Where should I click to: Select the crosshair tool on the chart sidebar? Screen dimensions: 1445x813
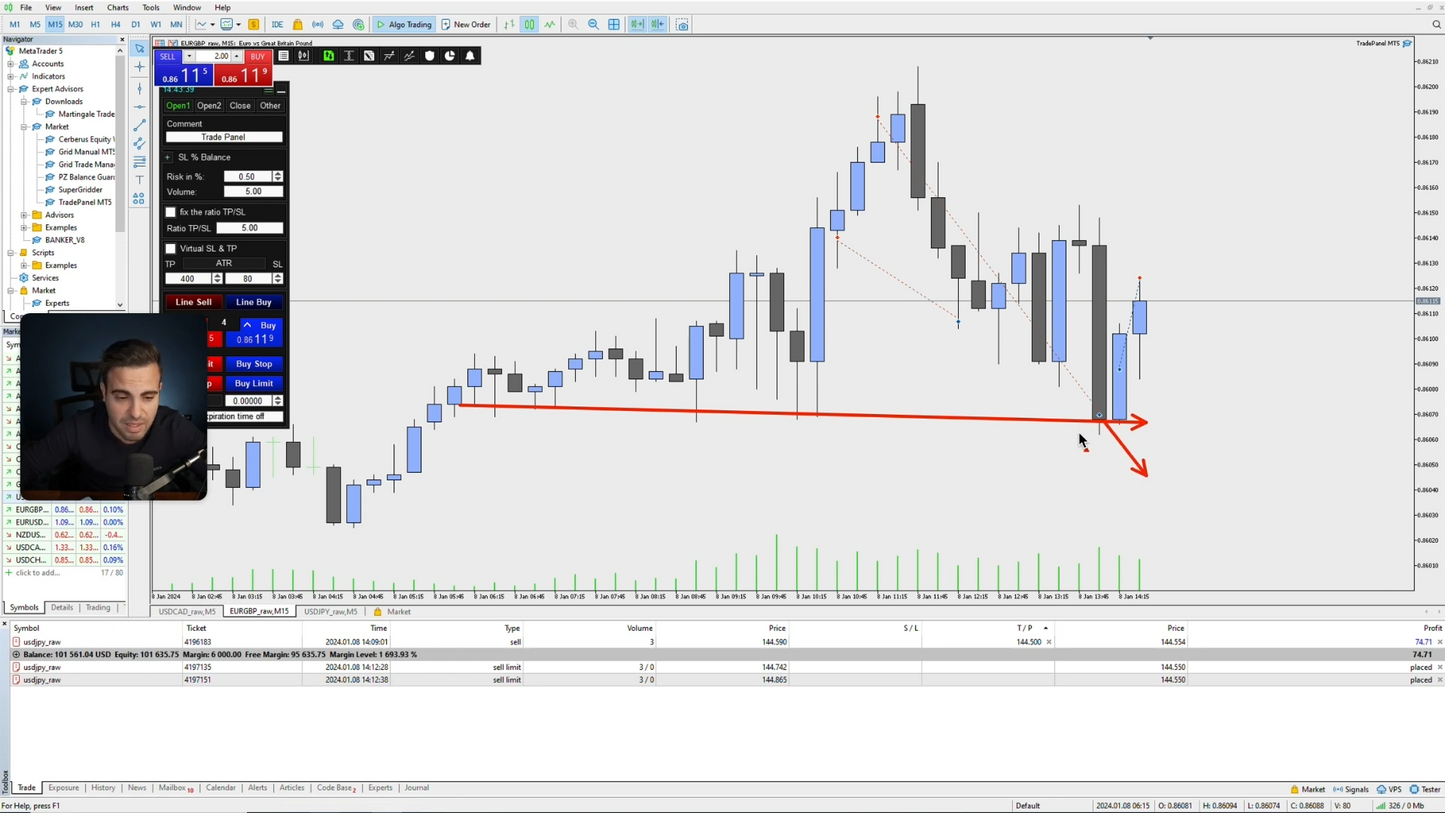pos(139,66)
